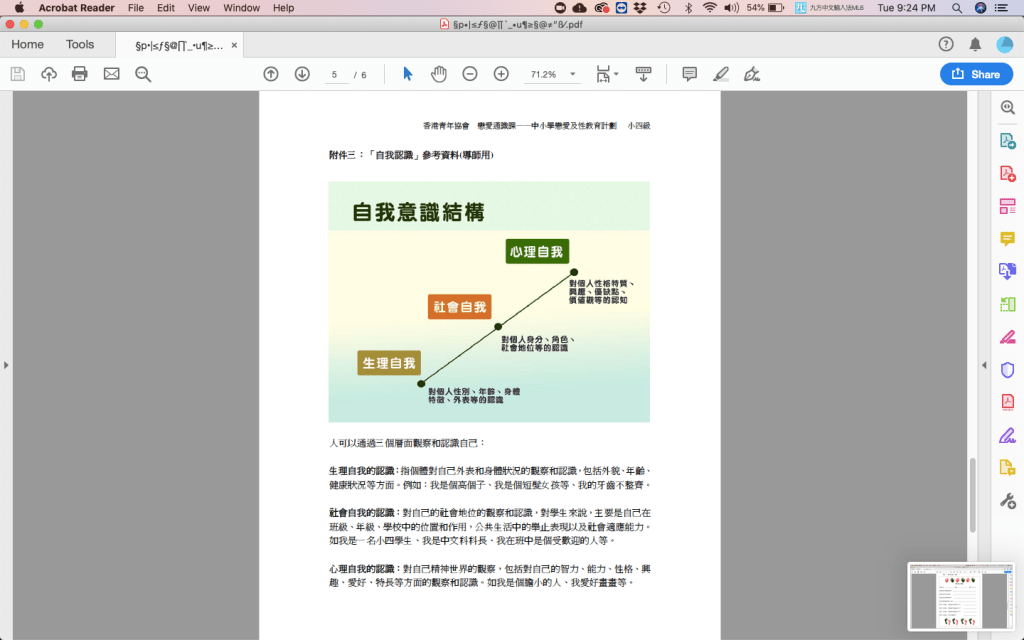Select the highlighter pen tool
Image resolution: width=1024 pixels, height=640 pixels.
pyautogui.click(x=721, y=74)
